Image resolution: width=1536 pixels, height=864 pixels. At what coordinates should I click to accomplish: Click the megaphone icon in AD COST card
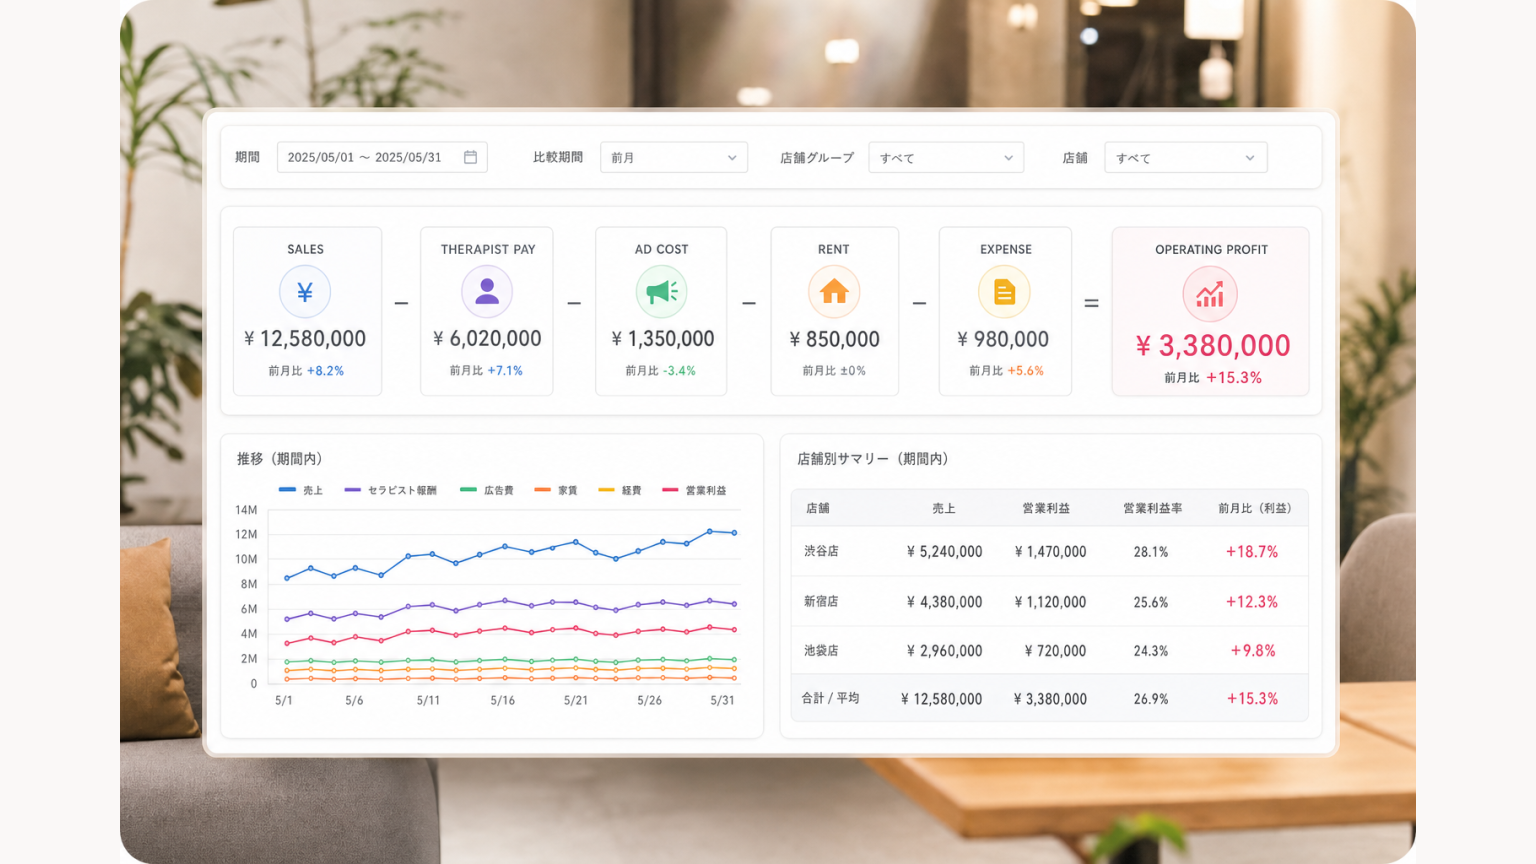(661, 291)
